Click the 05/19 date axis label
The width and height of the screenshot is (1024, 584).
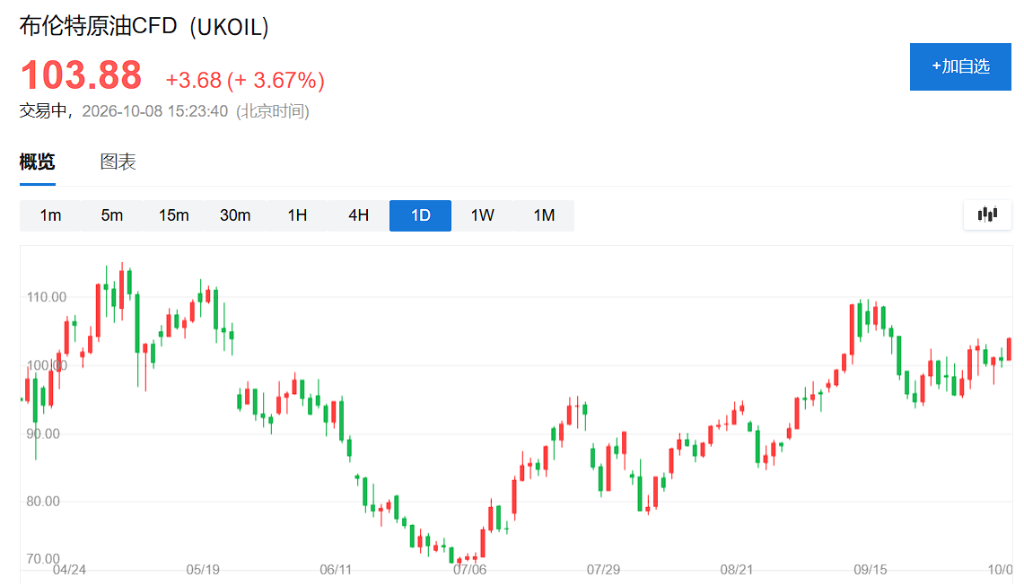pyautogui.click(x=202, y=570)
